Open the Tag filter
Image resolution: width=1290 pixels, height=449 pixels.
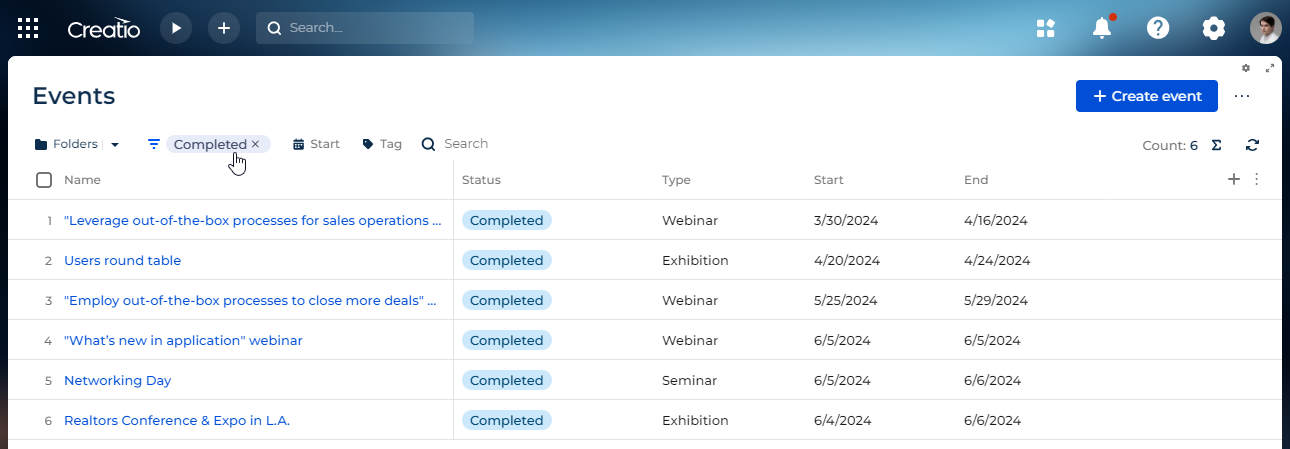click(x=382, y=144)
